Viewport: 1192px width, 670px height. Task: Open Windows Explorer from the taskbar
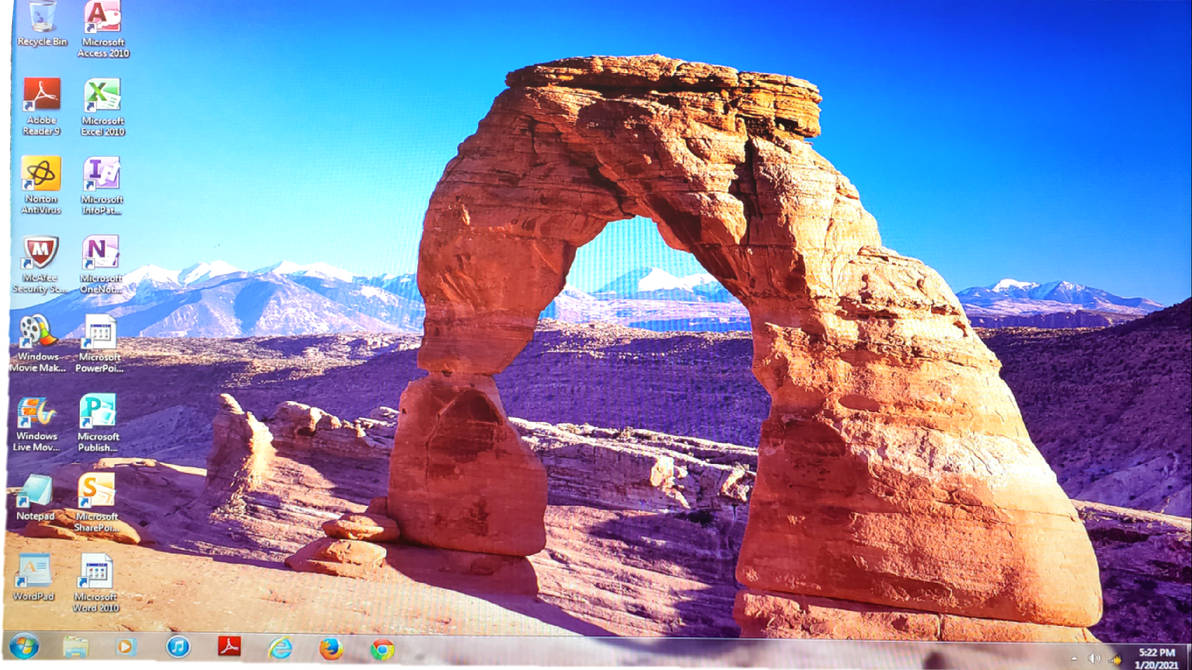(75, 647)
